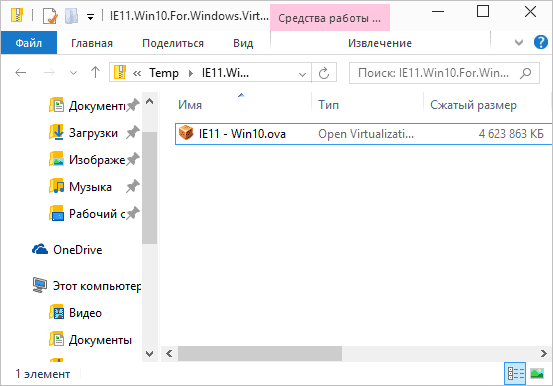Viewport: 553px width, 386px height.
Task: Click the Temp breadcrumb in address bar
Action: [x=164, y=73]
